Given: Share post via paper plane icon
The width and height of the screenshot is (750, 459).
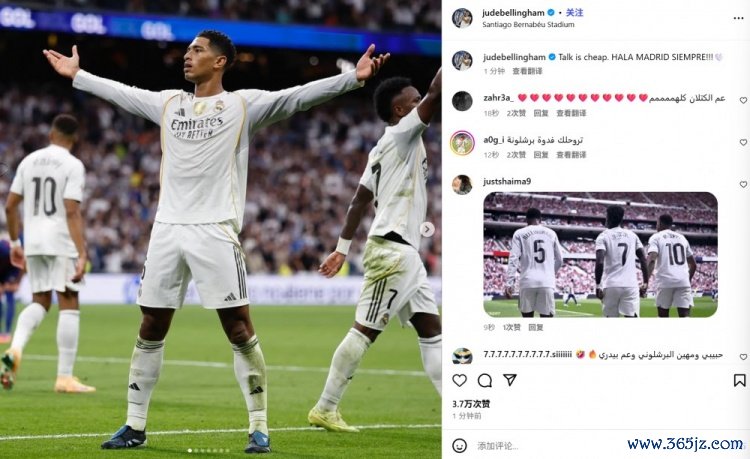Looking at the screenshot, I should [510, 380].
